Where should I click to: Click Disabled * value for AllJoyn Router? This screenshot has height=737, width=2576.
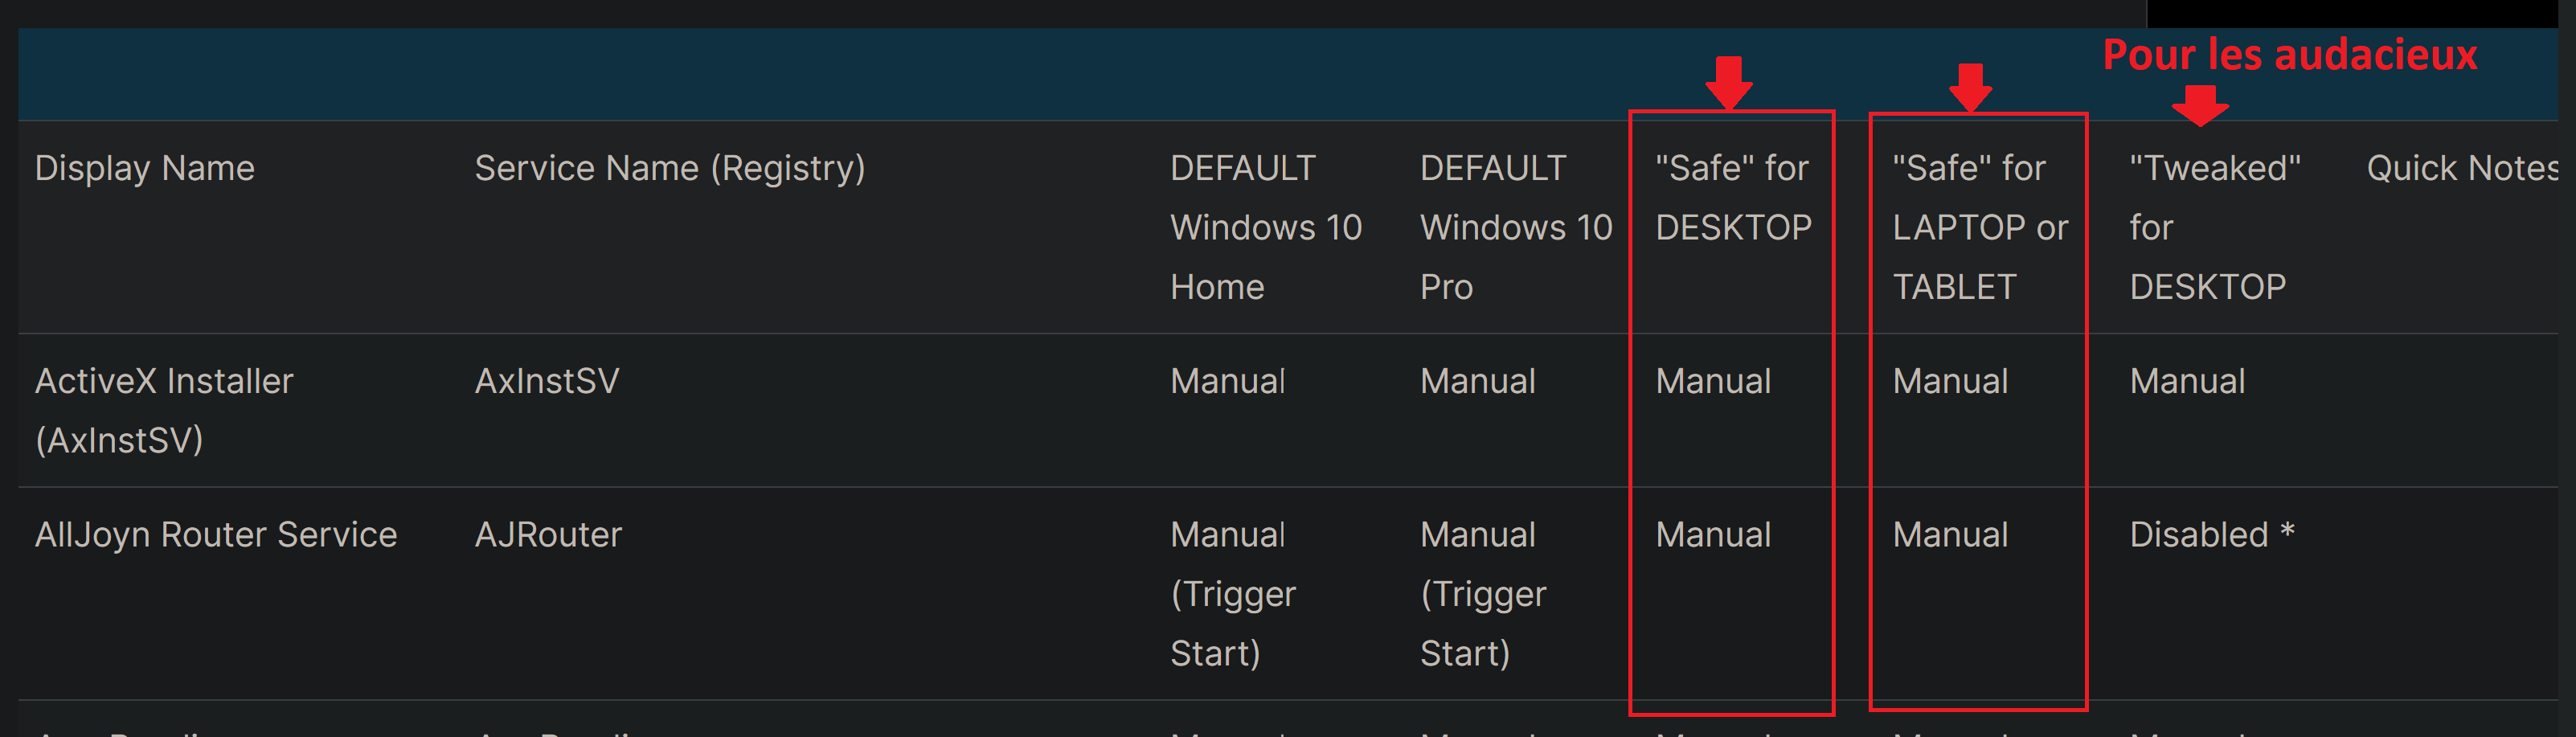[2212, 535]
